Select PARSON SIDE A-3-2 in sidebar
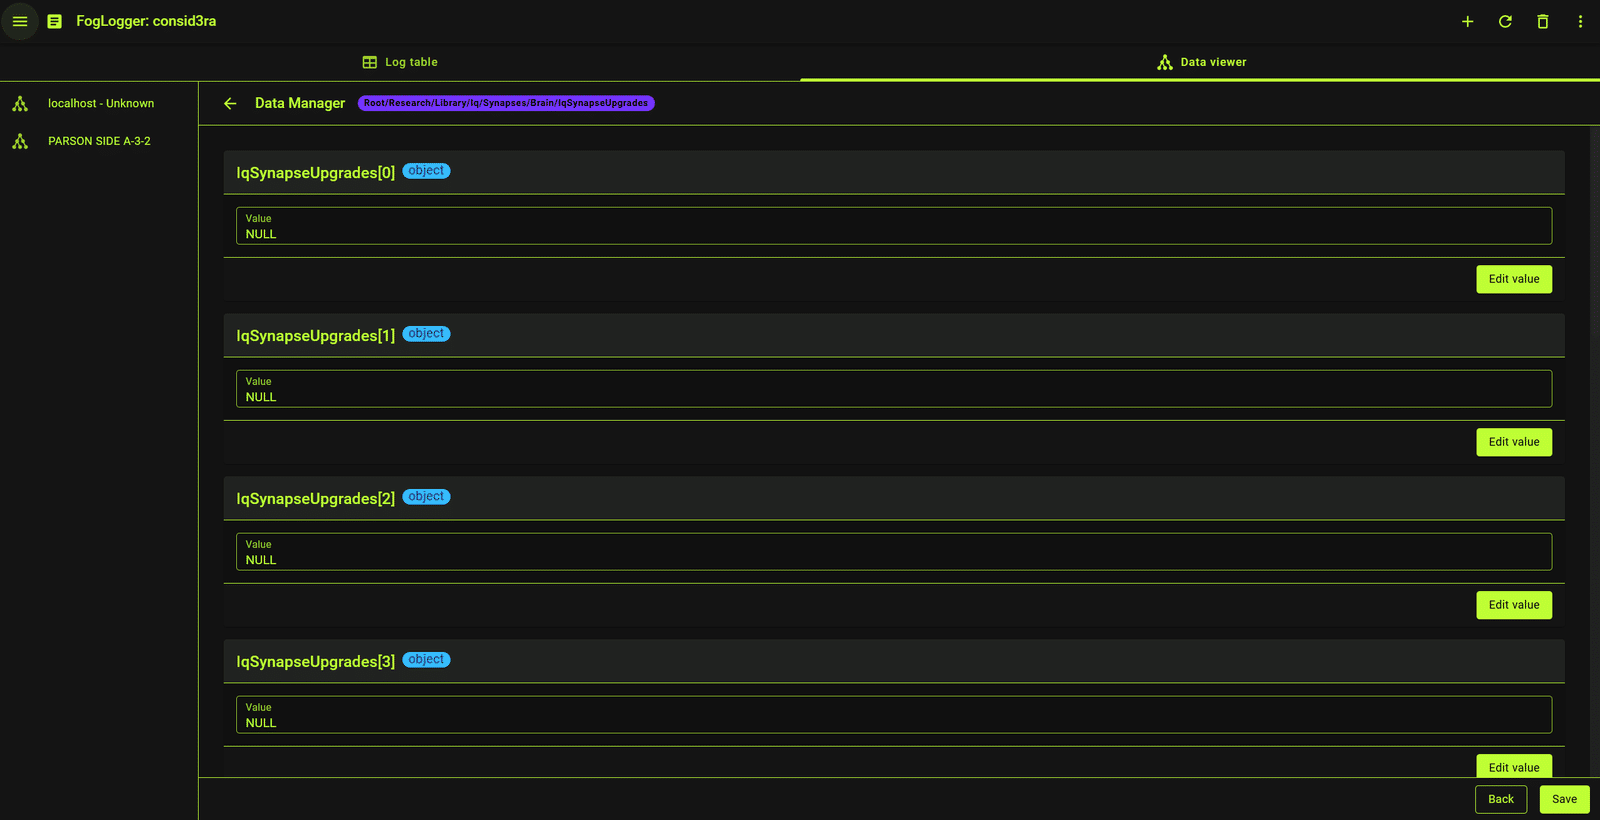Screen dimensions: 1600x820 99,141
